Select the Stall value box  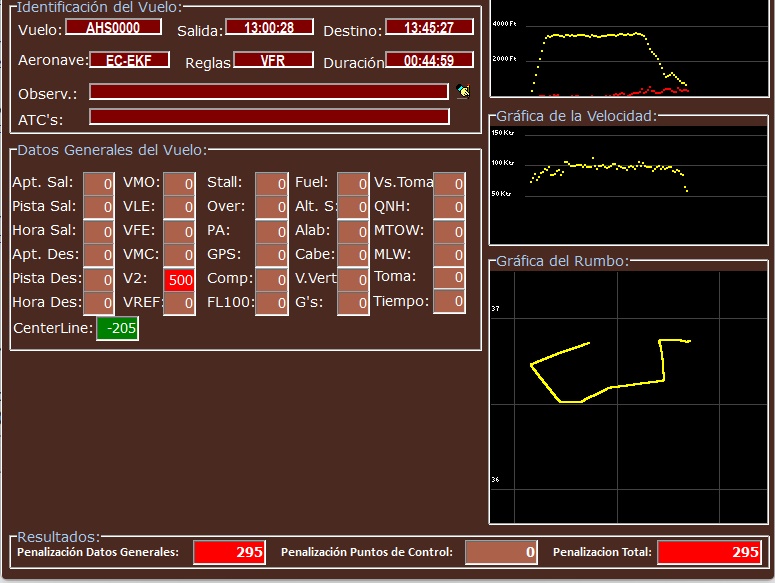pos(271,183)
